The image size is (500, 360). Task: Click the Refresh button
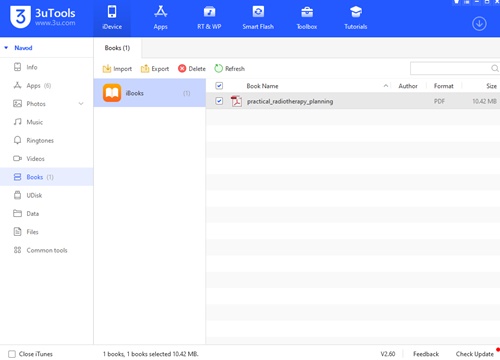point(230,69)
